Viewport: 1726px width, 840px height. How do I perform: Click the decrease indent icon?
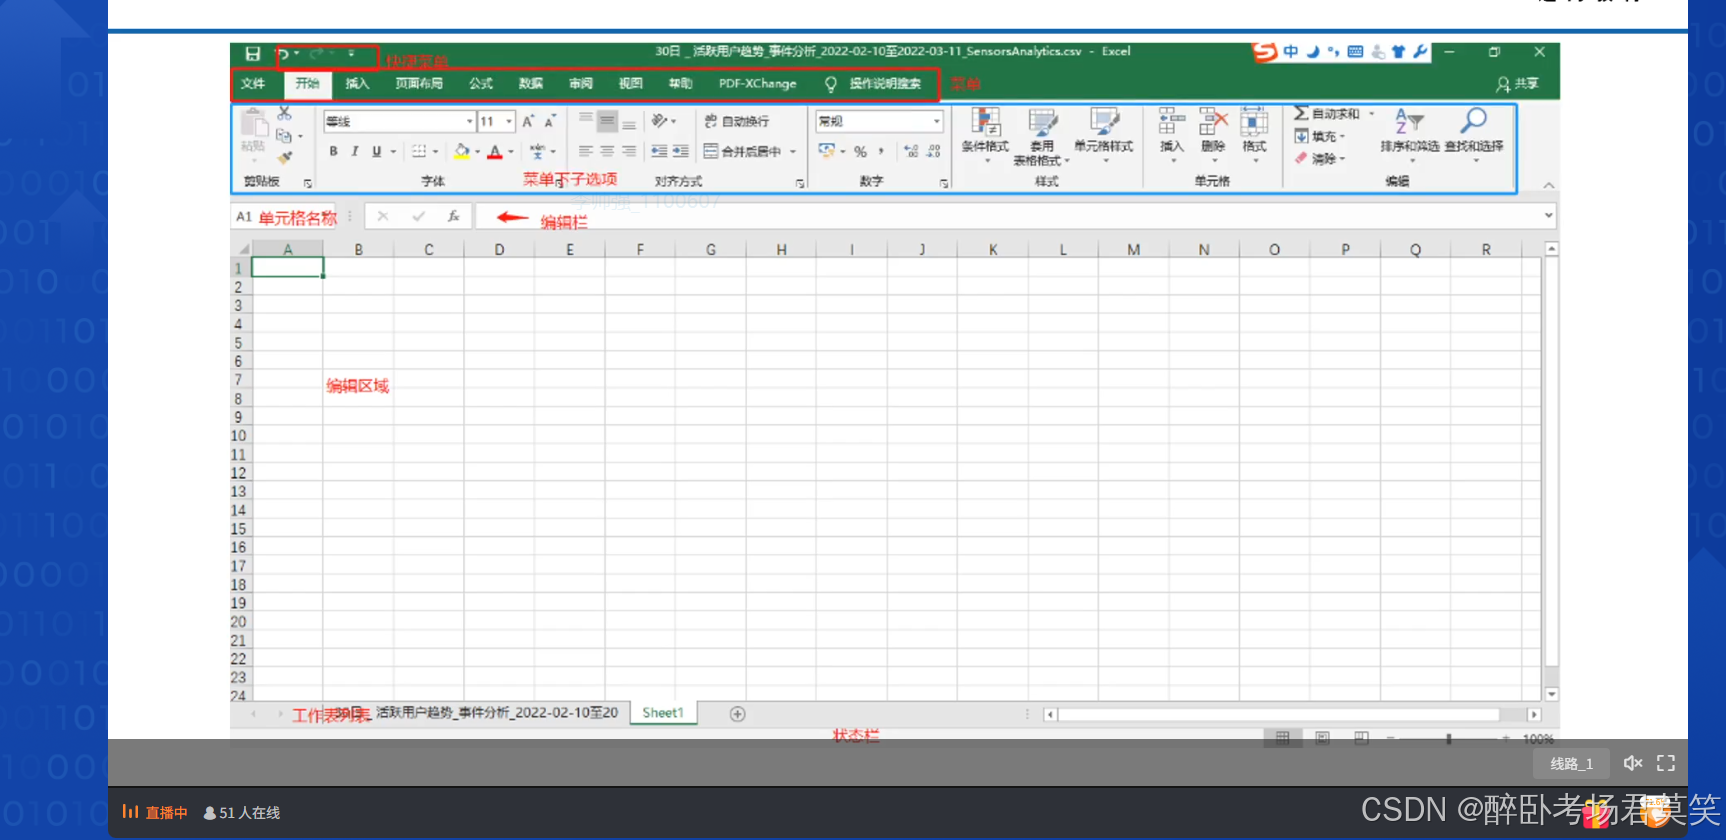659,152
